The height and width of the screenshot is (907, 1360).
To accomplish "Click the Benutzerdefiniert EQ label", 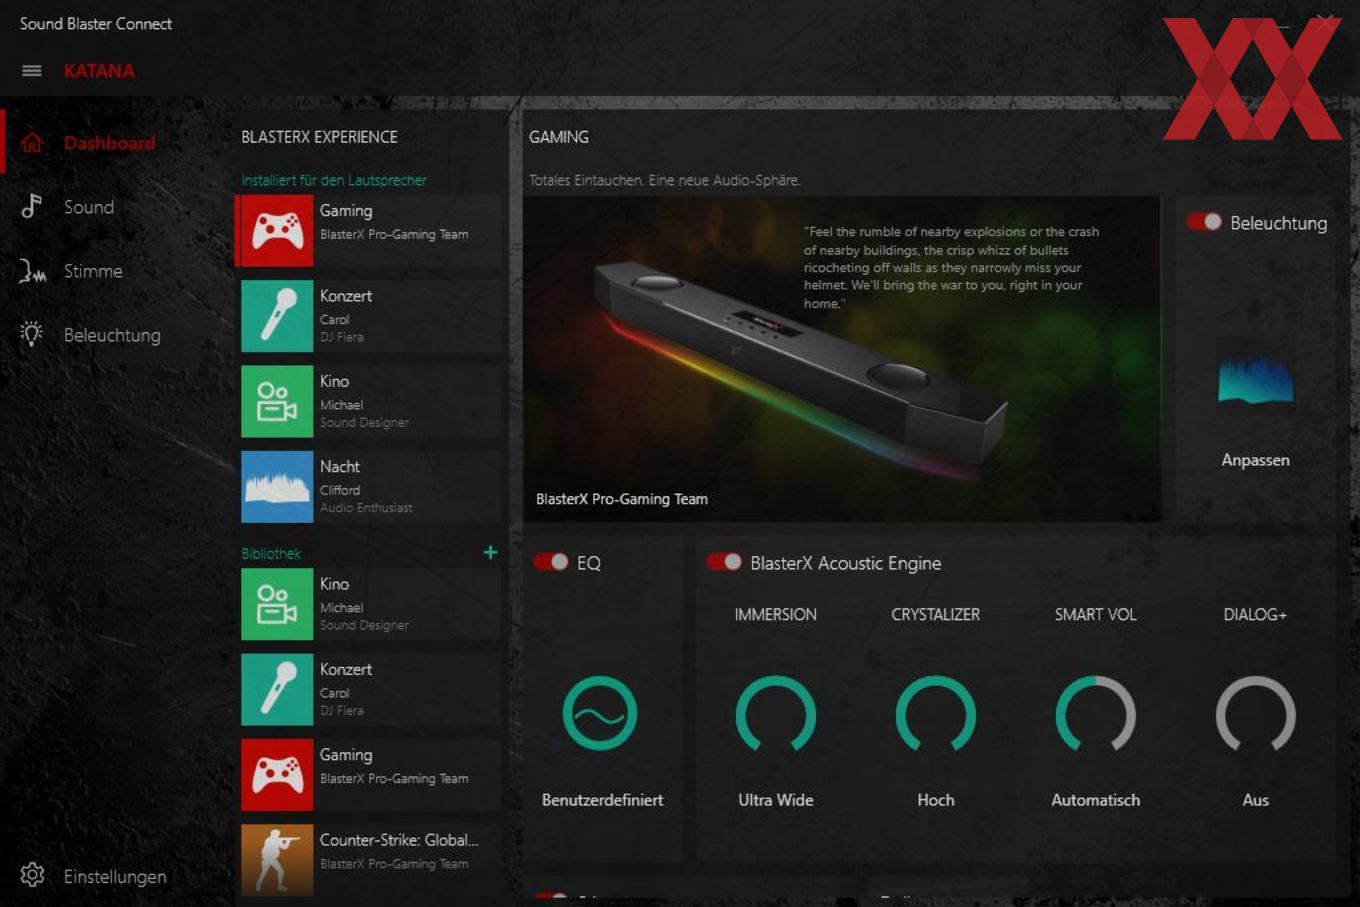I will coord(602,800).
